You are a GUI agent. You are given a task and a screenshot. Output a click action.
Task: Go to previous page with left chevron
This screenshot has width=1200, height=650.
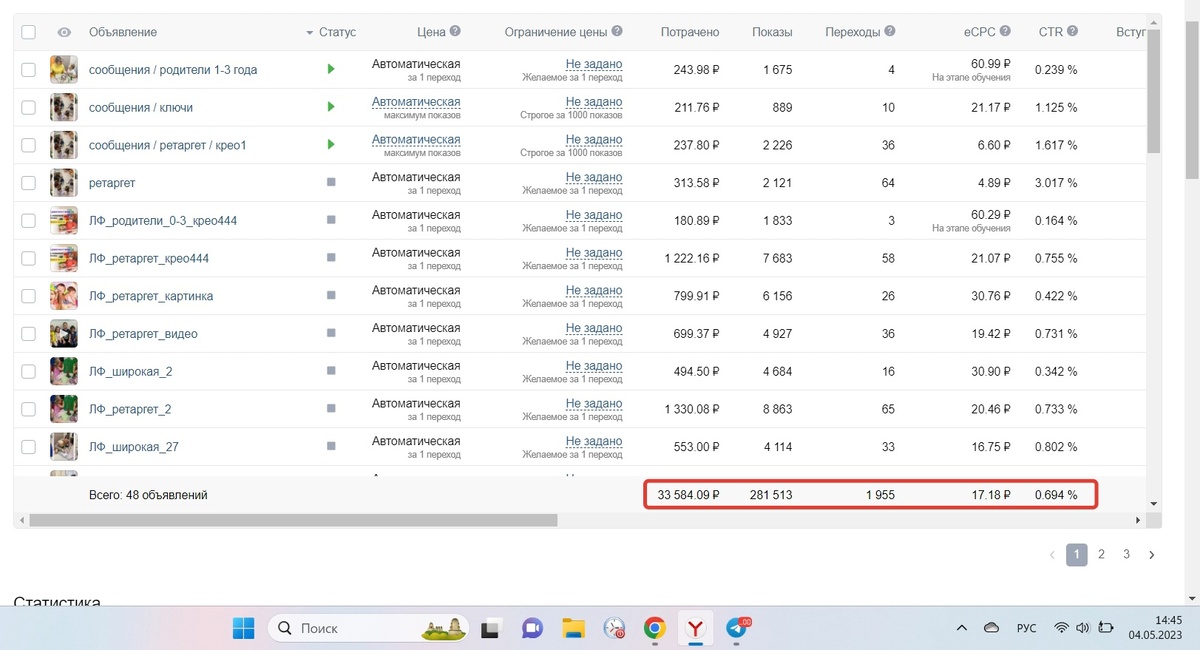tap(1052, 555)
